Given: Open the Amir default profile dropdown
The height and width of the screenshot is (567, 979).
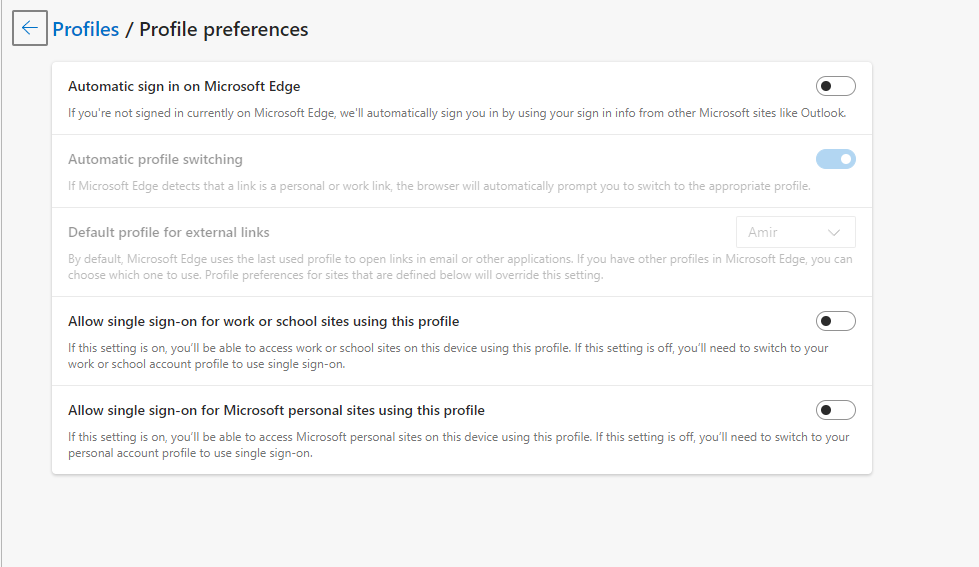Looking at the screenshot, I should pos(795,232).
